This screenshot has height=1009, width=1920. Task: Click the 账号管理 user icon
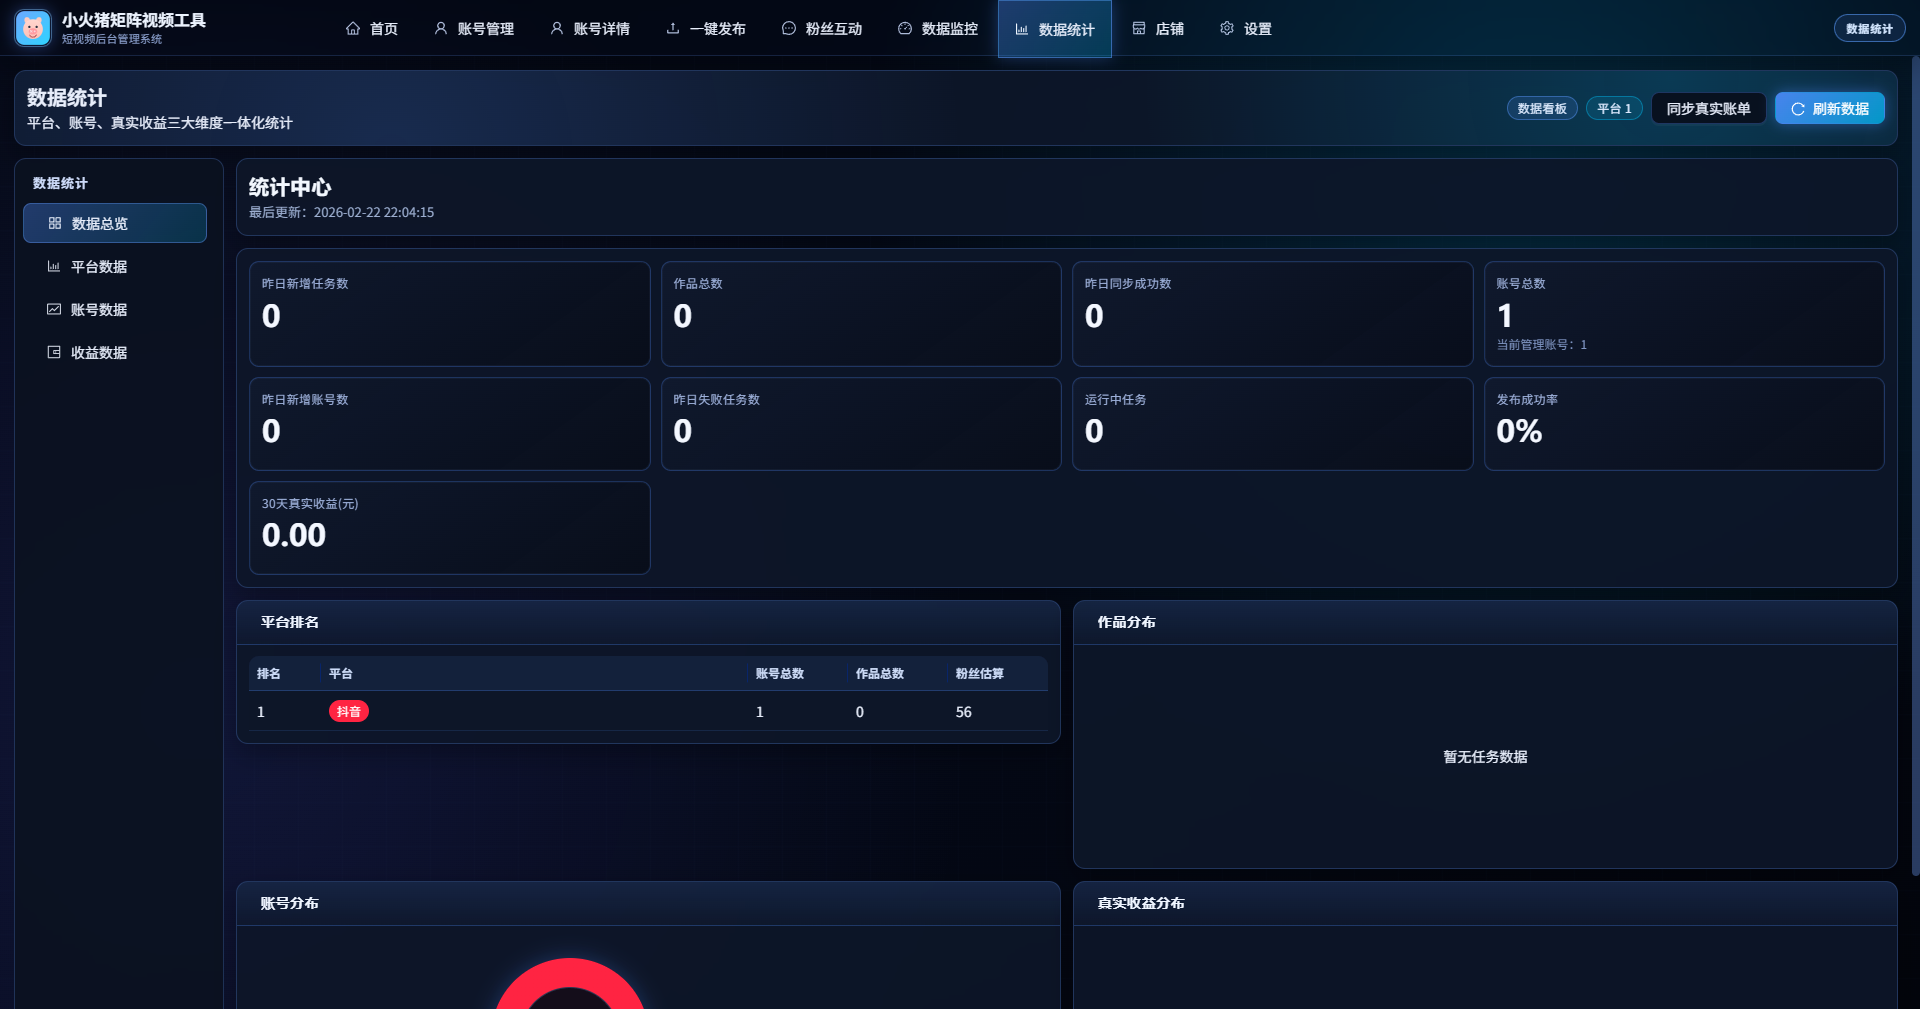tap(441, 29)
